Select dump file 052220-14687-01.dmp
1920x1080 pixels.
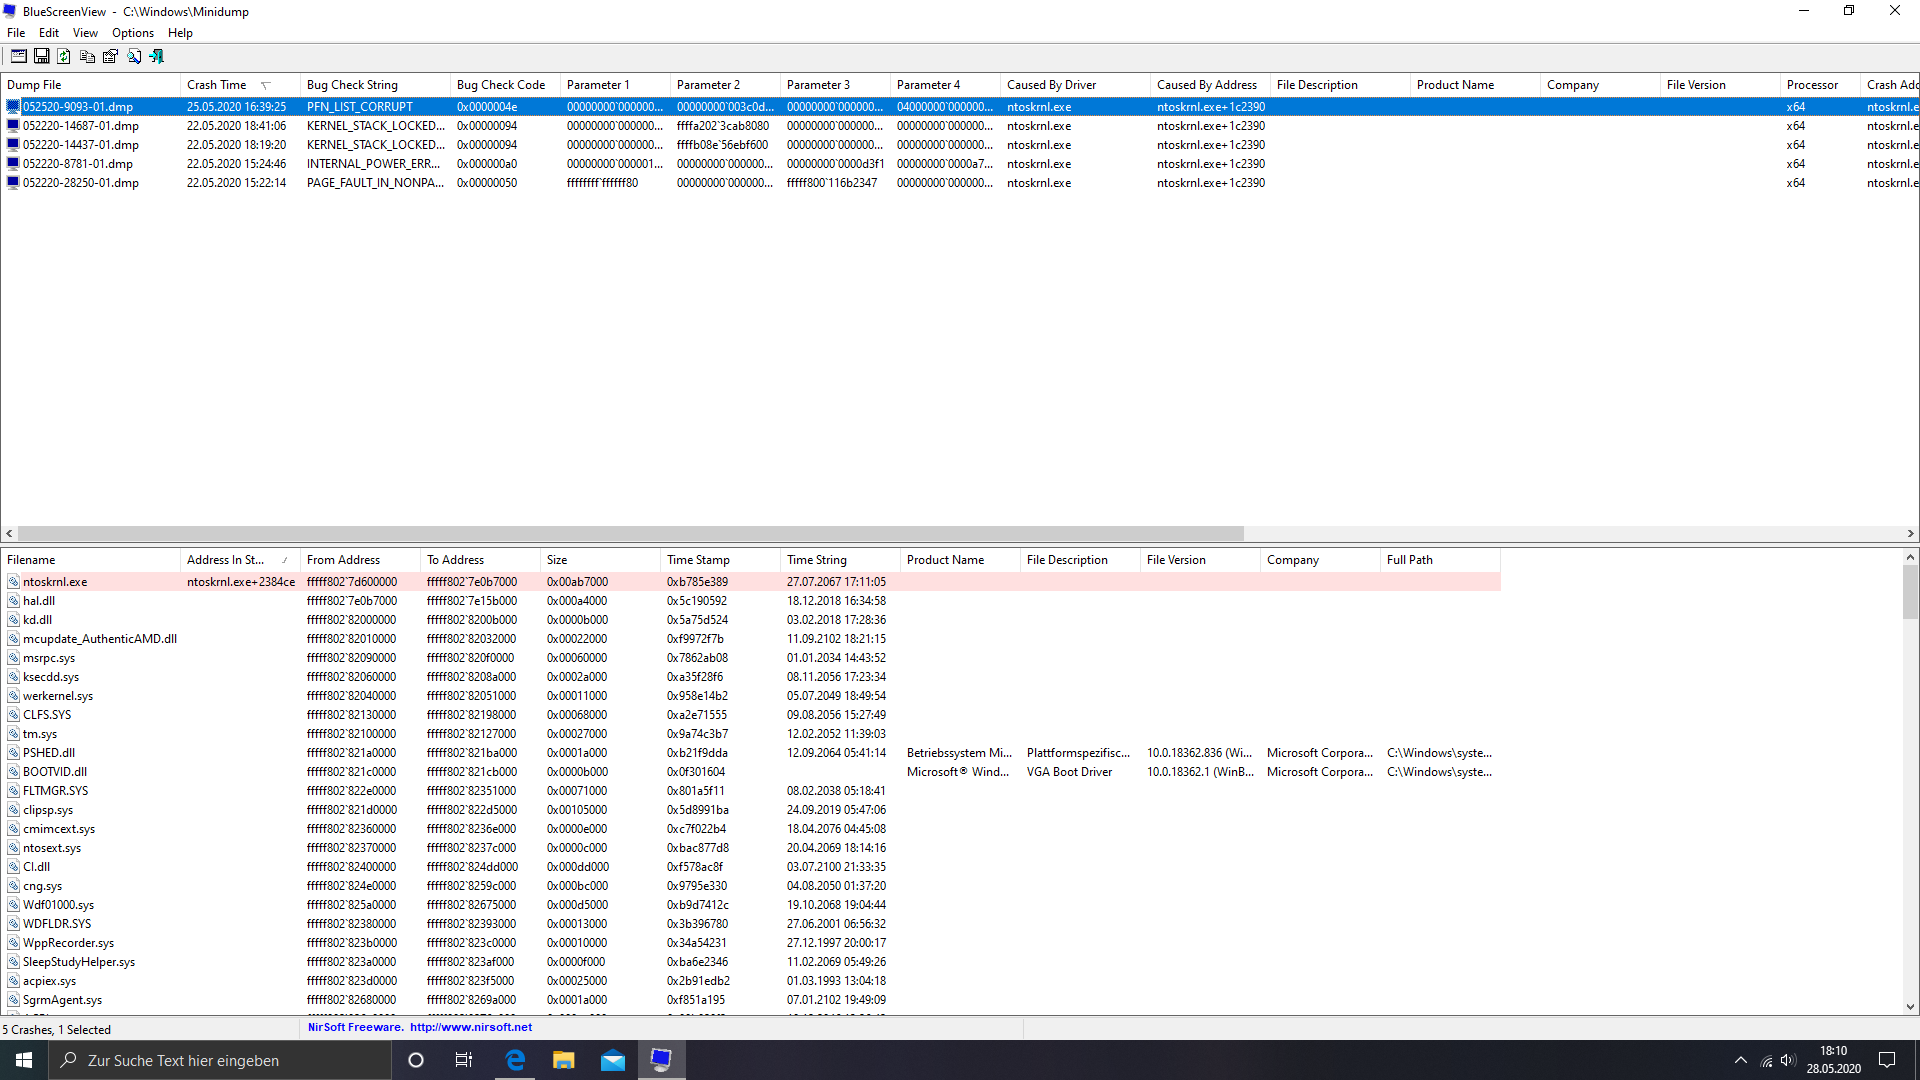(81, 126)
